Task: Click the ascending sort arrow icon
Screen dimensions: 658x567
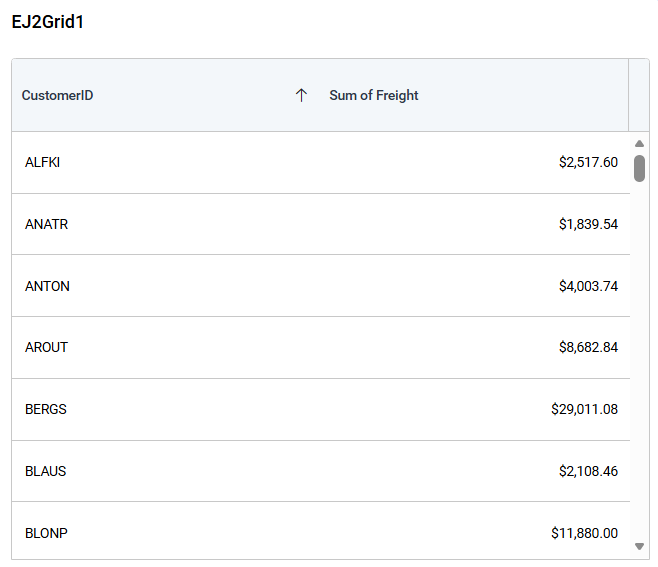Action: [x=301, y=95]
